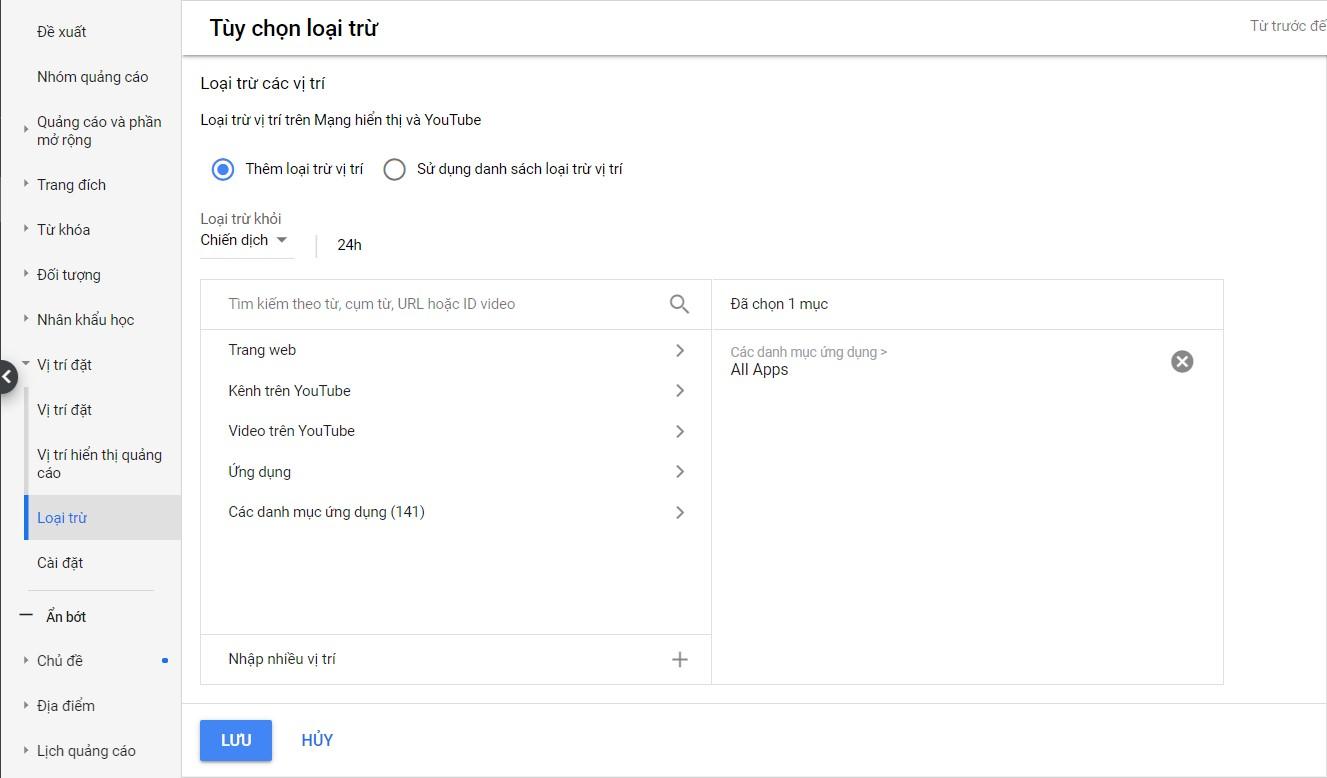
Task: Expand Quảng cáo và phần mở rộng menu
Action: (99, 131)
